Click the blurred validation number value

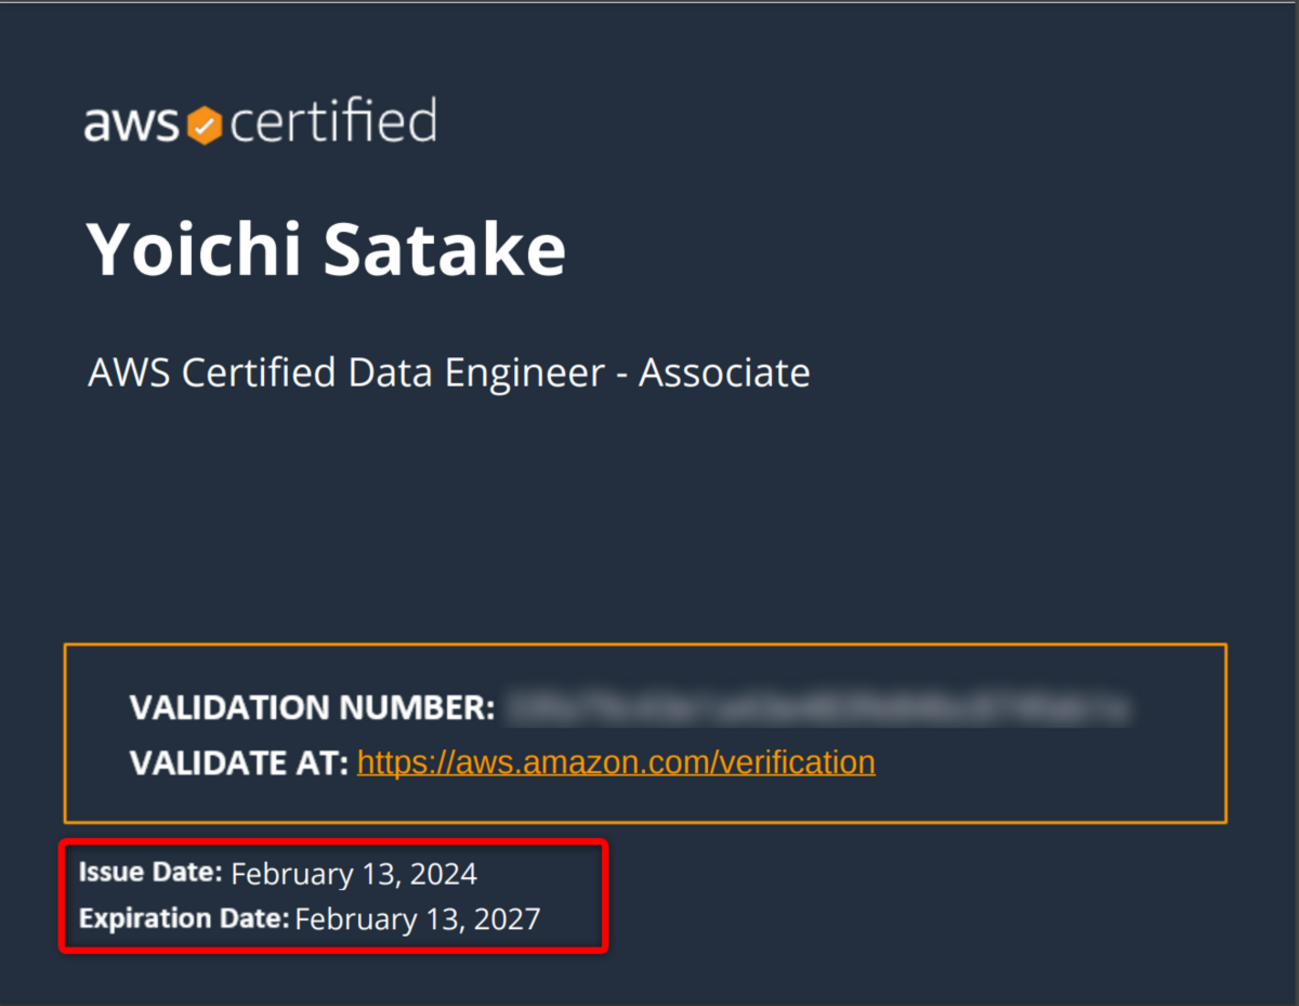817,708
